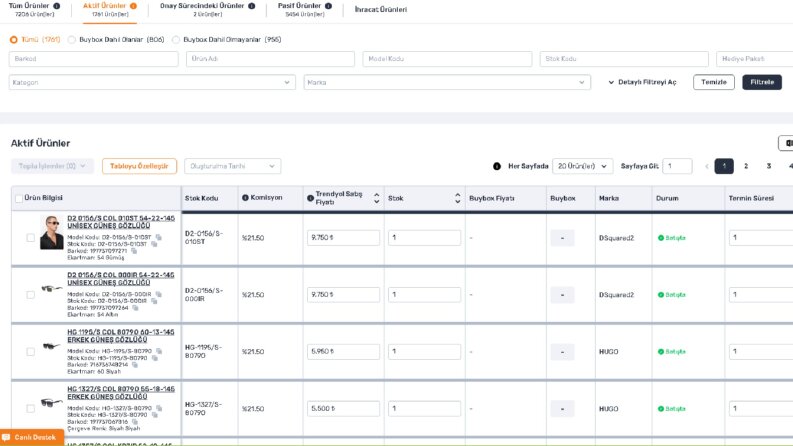
Task: Expand Detaylı Filtreyi Aç
Action: click(642, 82)
